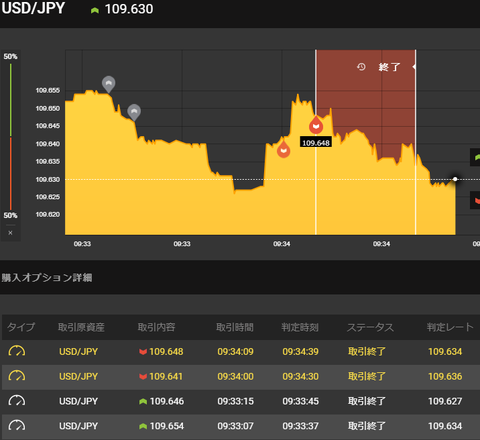Click the expiry time 09:33:37

click(300, 426)
